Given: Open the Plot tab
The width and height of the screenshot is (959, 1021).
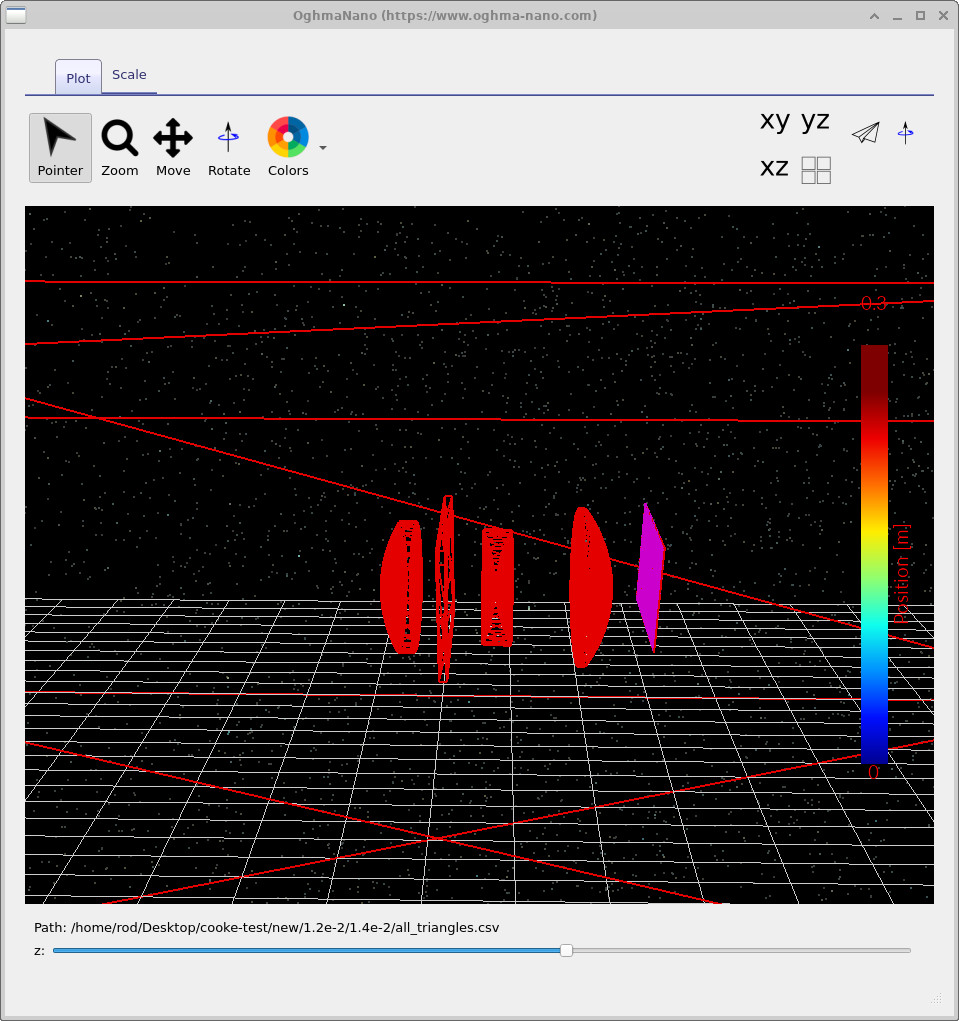Looking at the screenshot, I should click(x=77, y=76).
